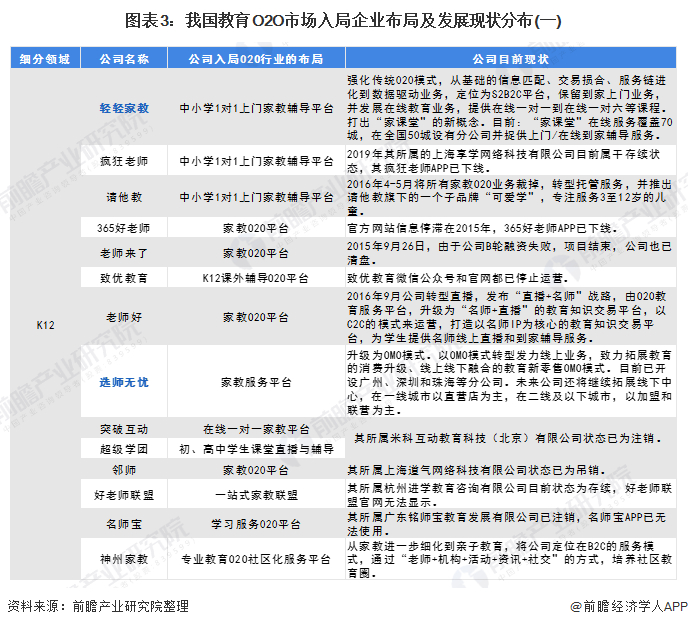Click status '官方网站信息停滞在2015年，365好老师APP已下线。'

coord(482,228)
